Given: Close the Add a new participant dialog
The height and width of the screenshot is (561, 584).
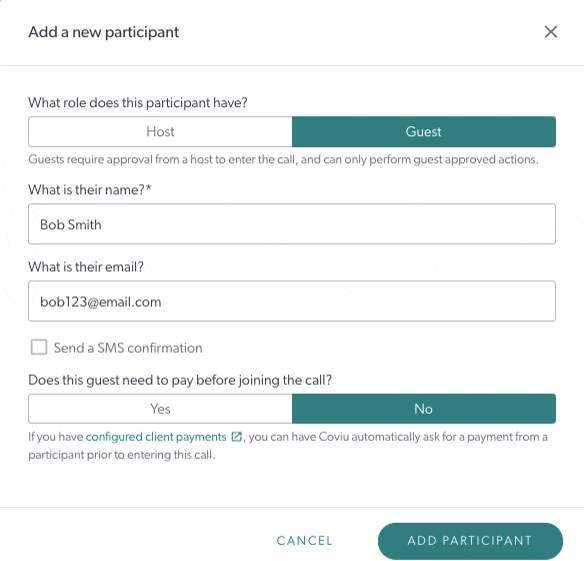Looking at the screenshot, I should [x=550, y=32].
